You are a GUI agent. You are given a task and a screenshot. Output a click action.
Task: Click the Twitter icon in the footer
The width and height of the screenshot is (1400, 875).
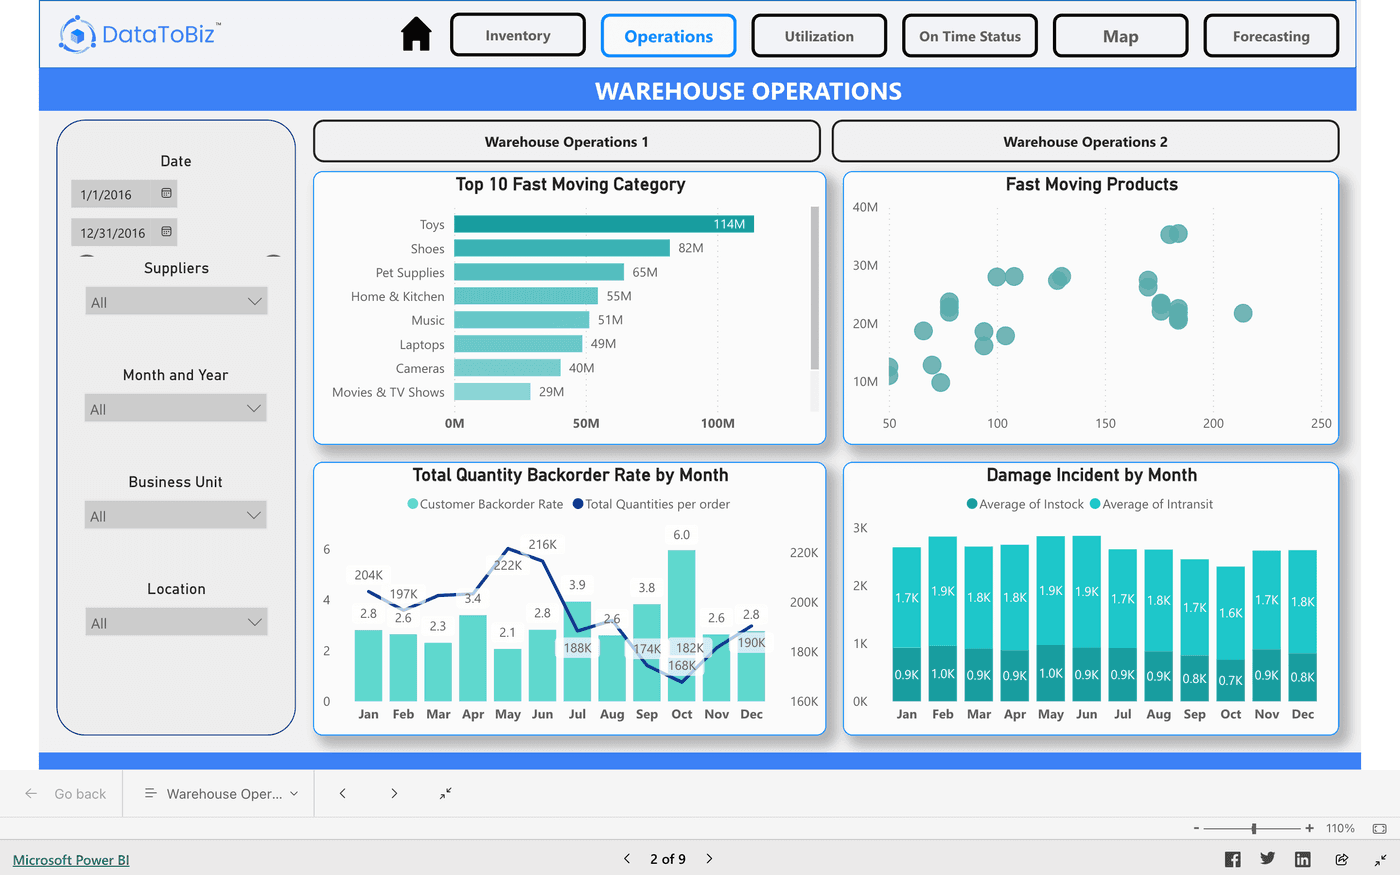click(x=1267, y=859)
